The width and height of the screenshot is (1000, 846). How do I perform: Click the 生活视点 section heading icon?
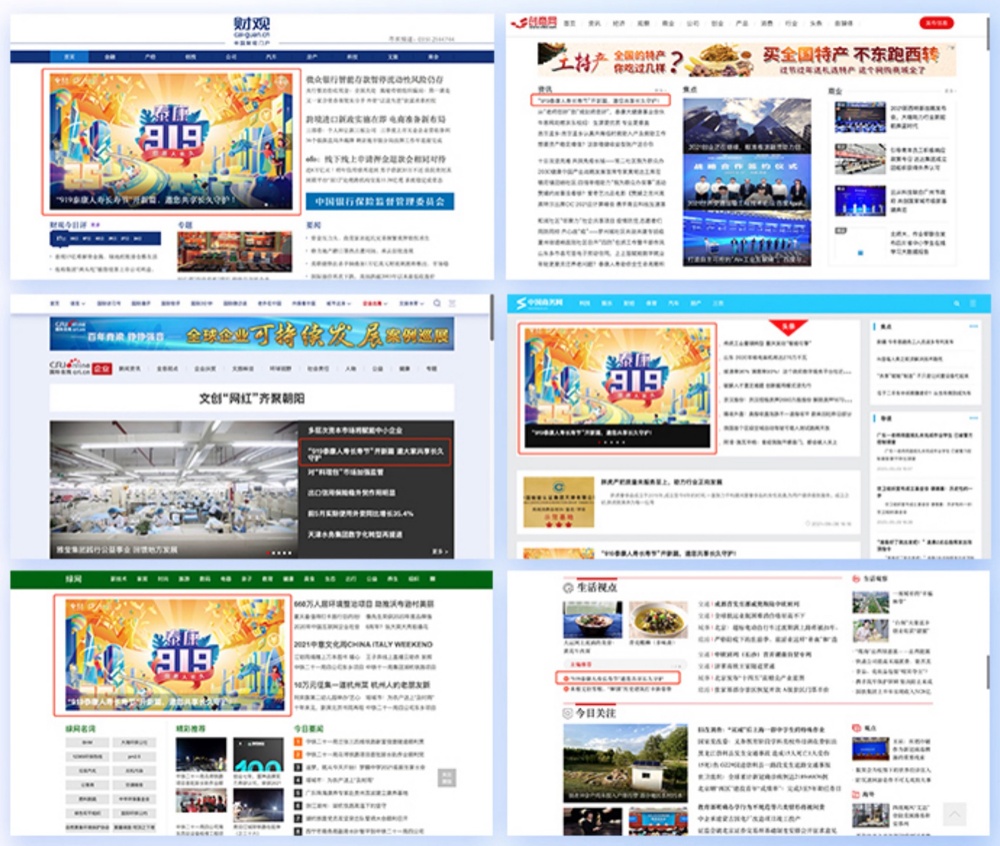(568, 587)
